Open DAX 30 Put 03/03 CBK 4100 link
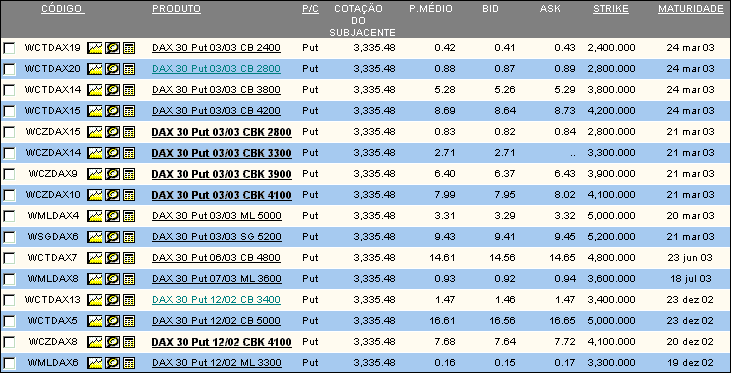This screenshot has height=373, width=731. click(x=221, y=195)
